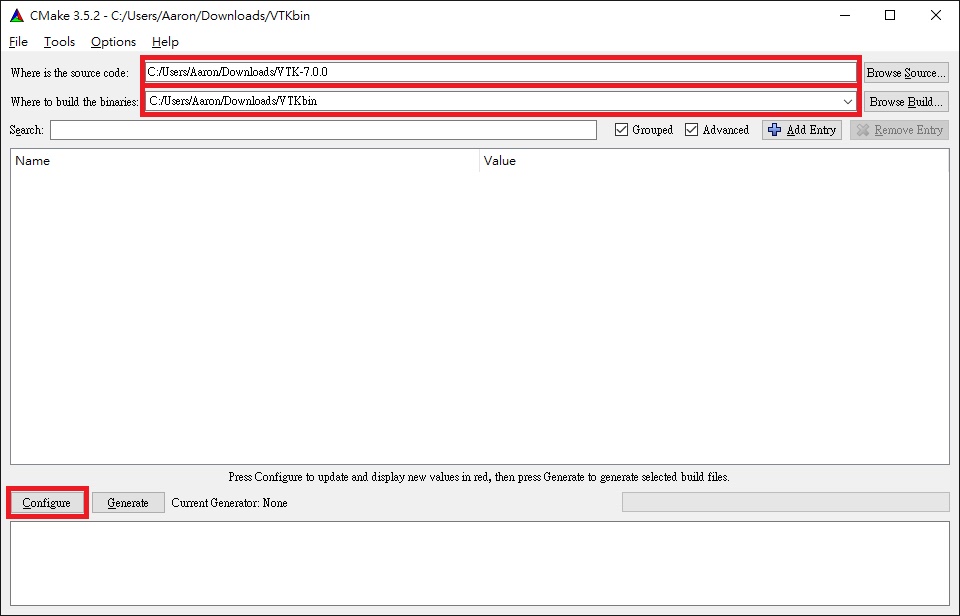960x616 pixels.
Task: Click the Add Entry button
Action: [802, 130]
